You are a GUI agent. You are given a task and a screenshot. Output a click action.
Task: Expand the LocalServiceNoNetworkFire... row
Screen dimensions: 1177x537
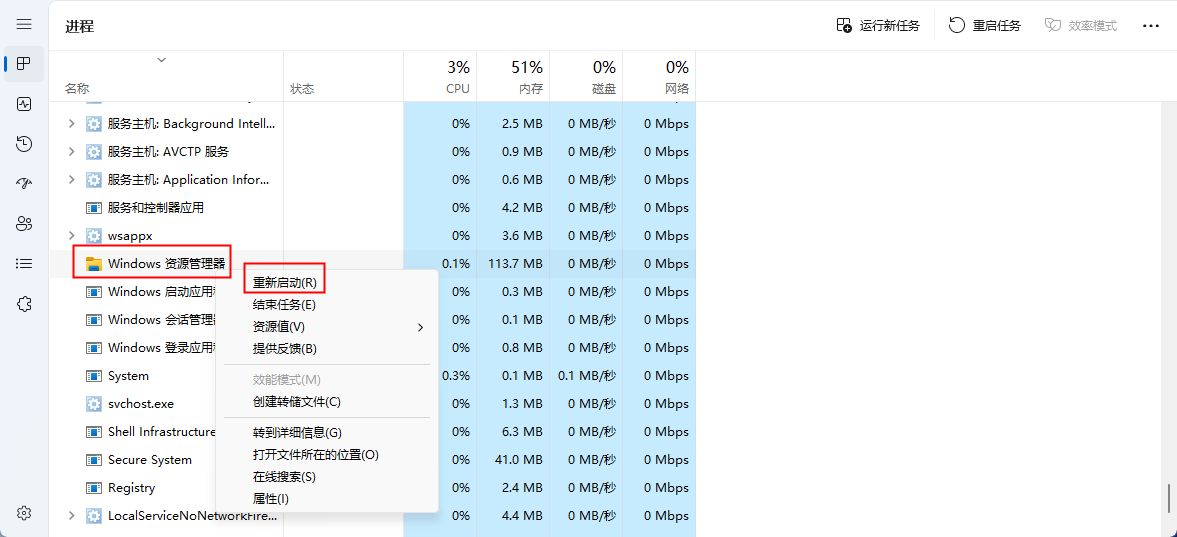click(71, 516)
